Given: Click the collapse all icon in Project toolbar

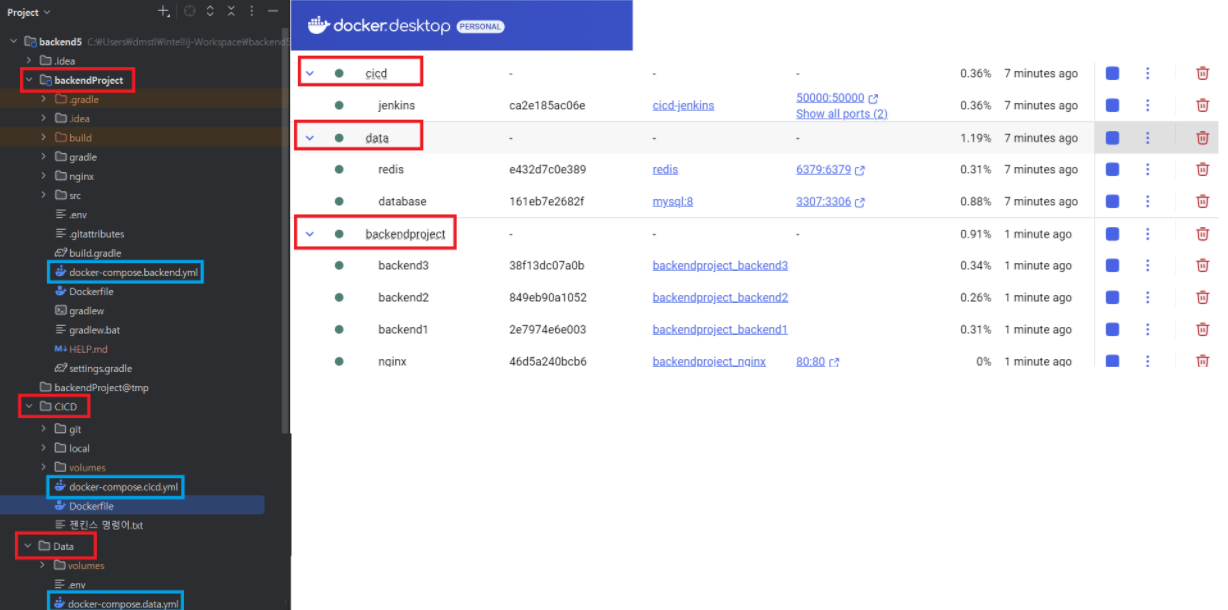Looking at the screenshot, I should [x=231, y=11].
